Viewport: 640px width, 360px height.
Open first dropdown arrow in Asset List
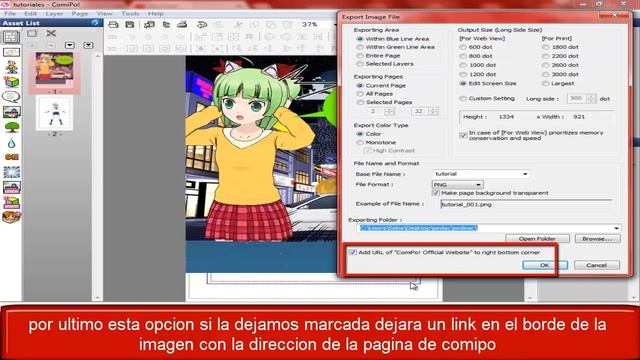[69, 45]
